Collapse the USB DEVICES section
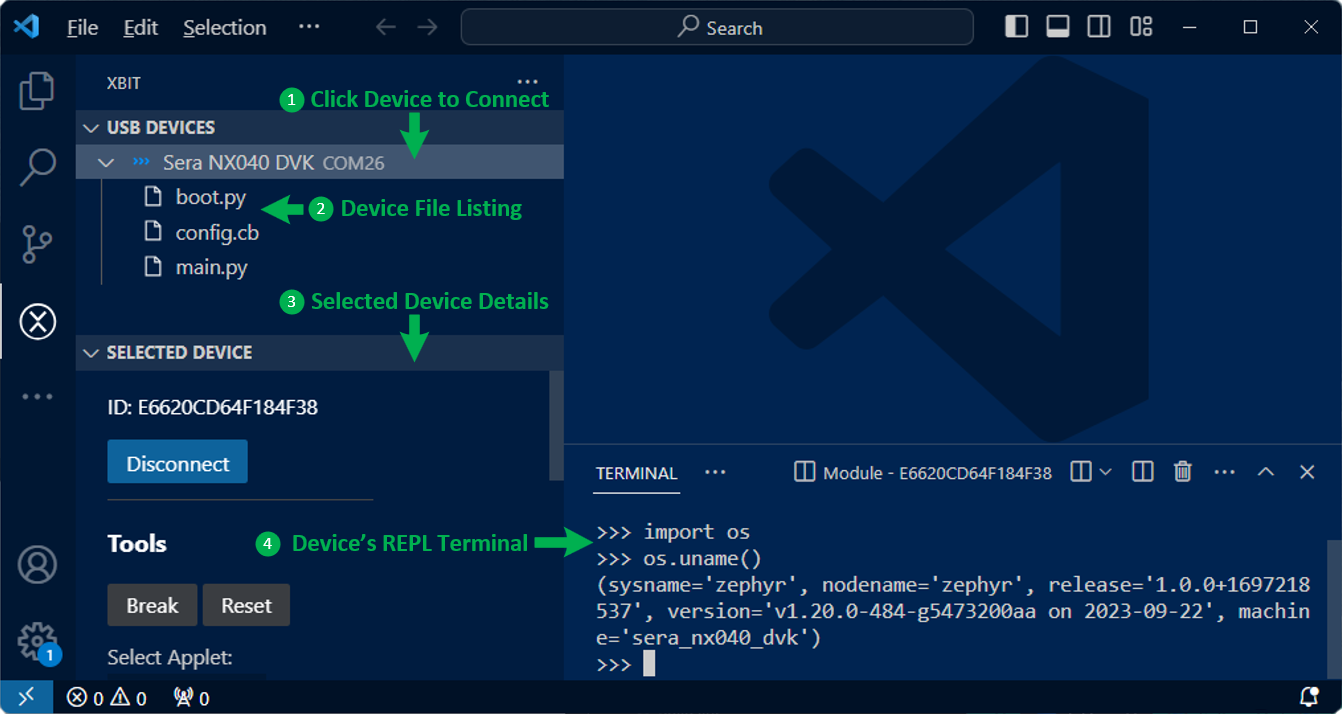 coord(91,128)
